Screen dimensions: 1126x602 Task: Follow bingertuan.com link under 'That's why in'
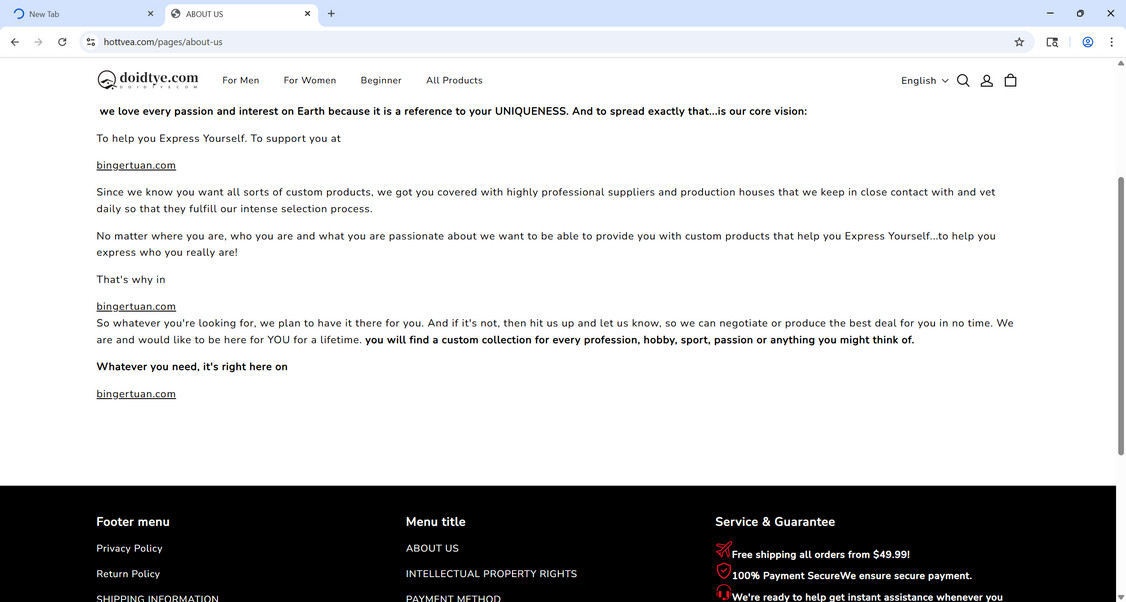click(136, 306)
